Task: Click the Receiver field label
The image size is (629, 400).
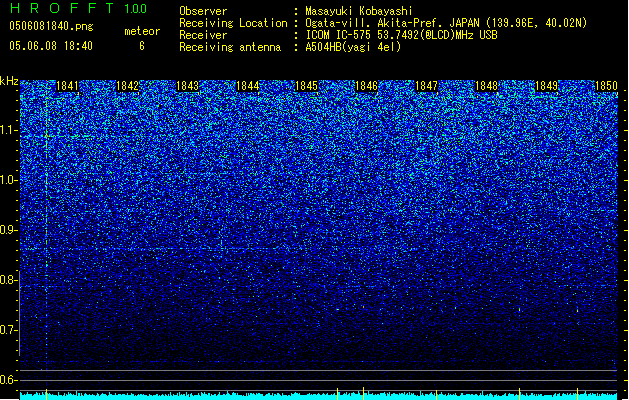Action: click(203, 35)
